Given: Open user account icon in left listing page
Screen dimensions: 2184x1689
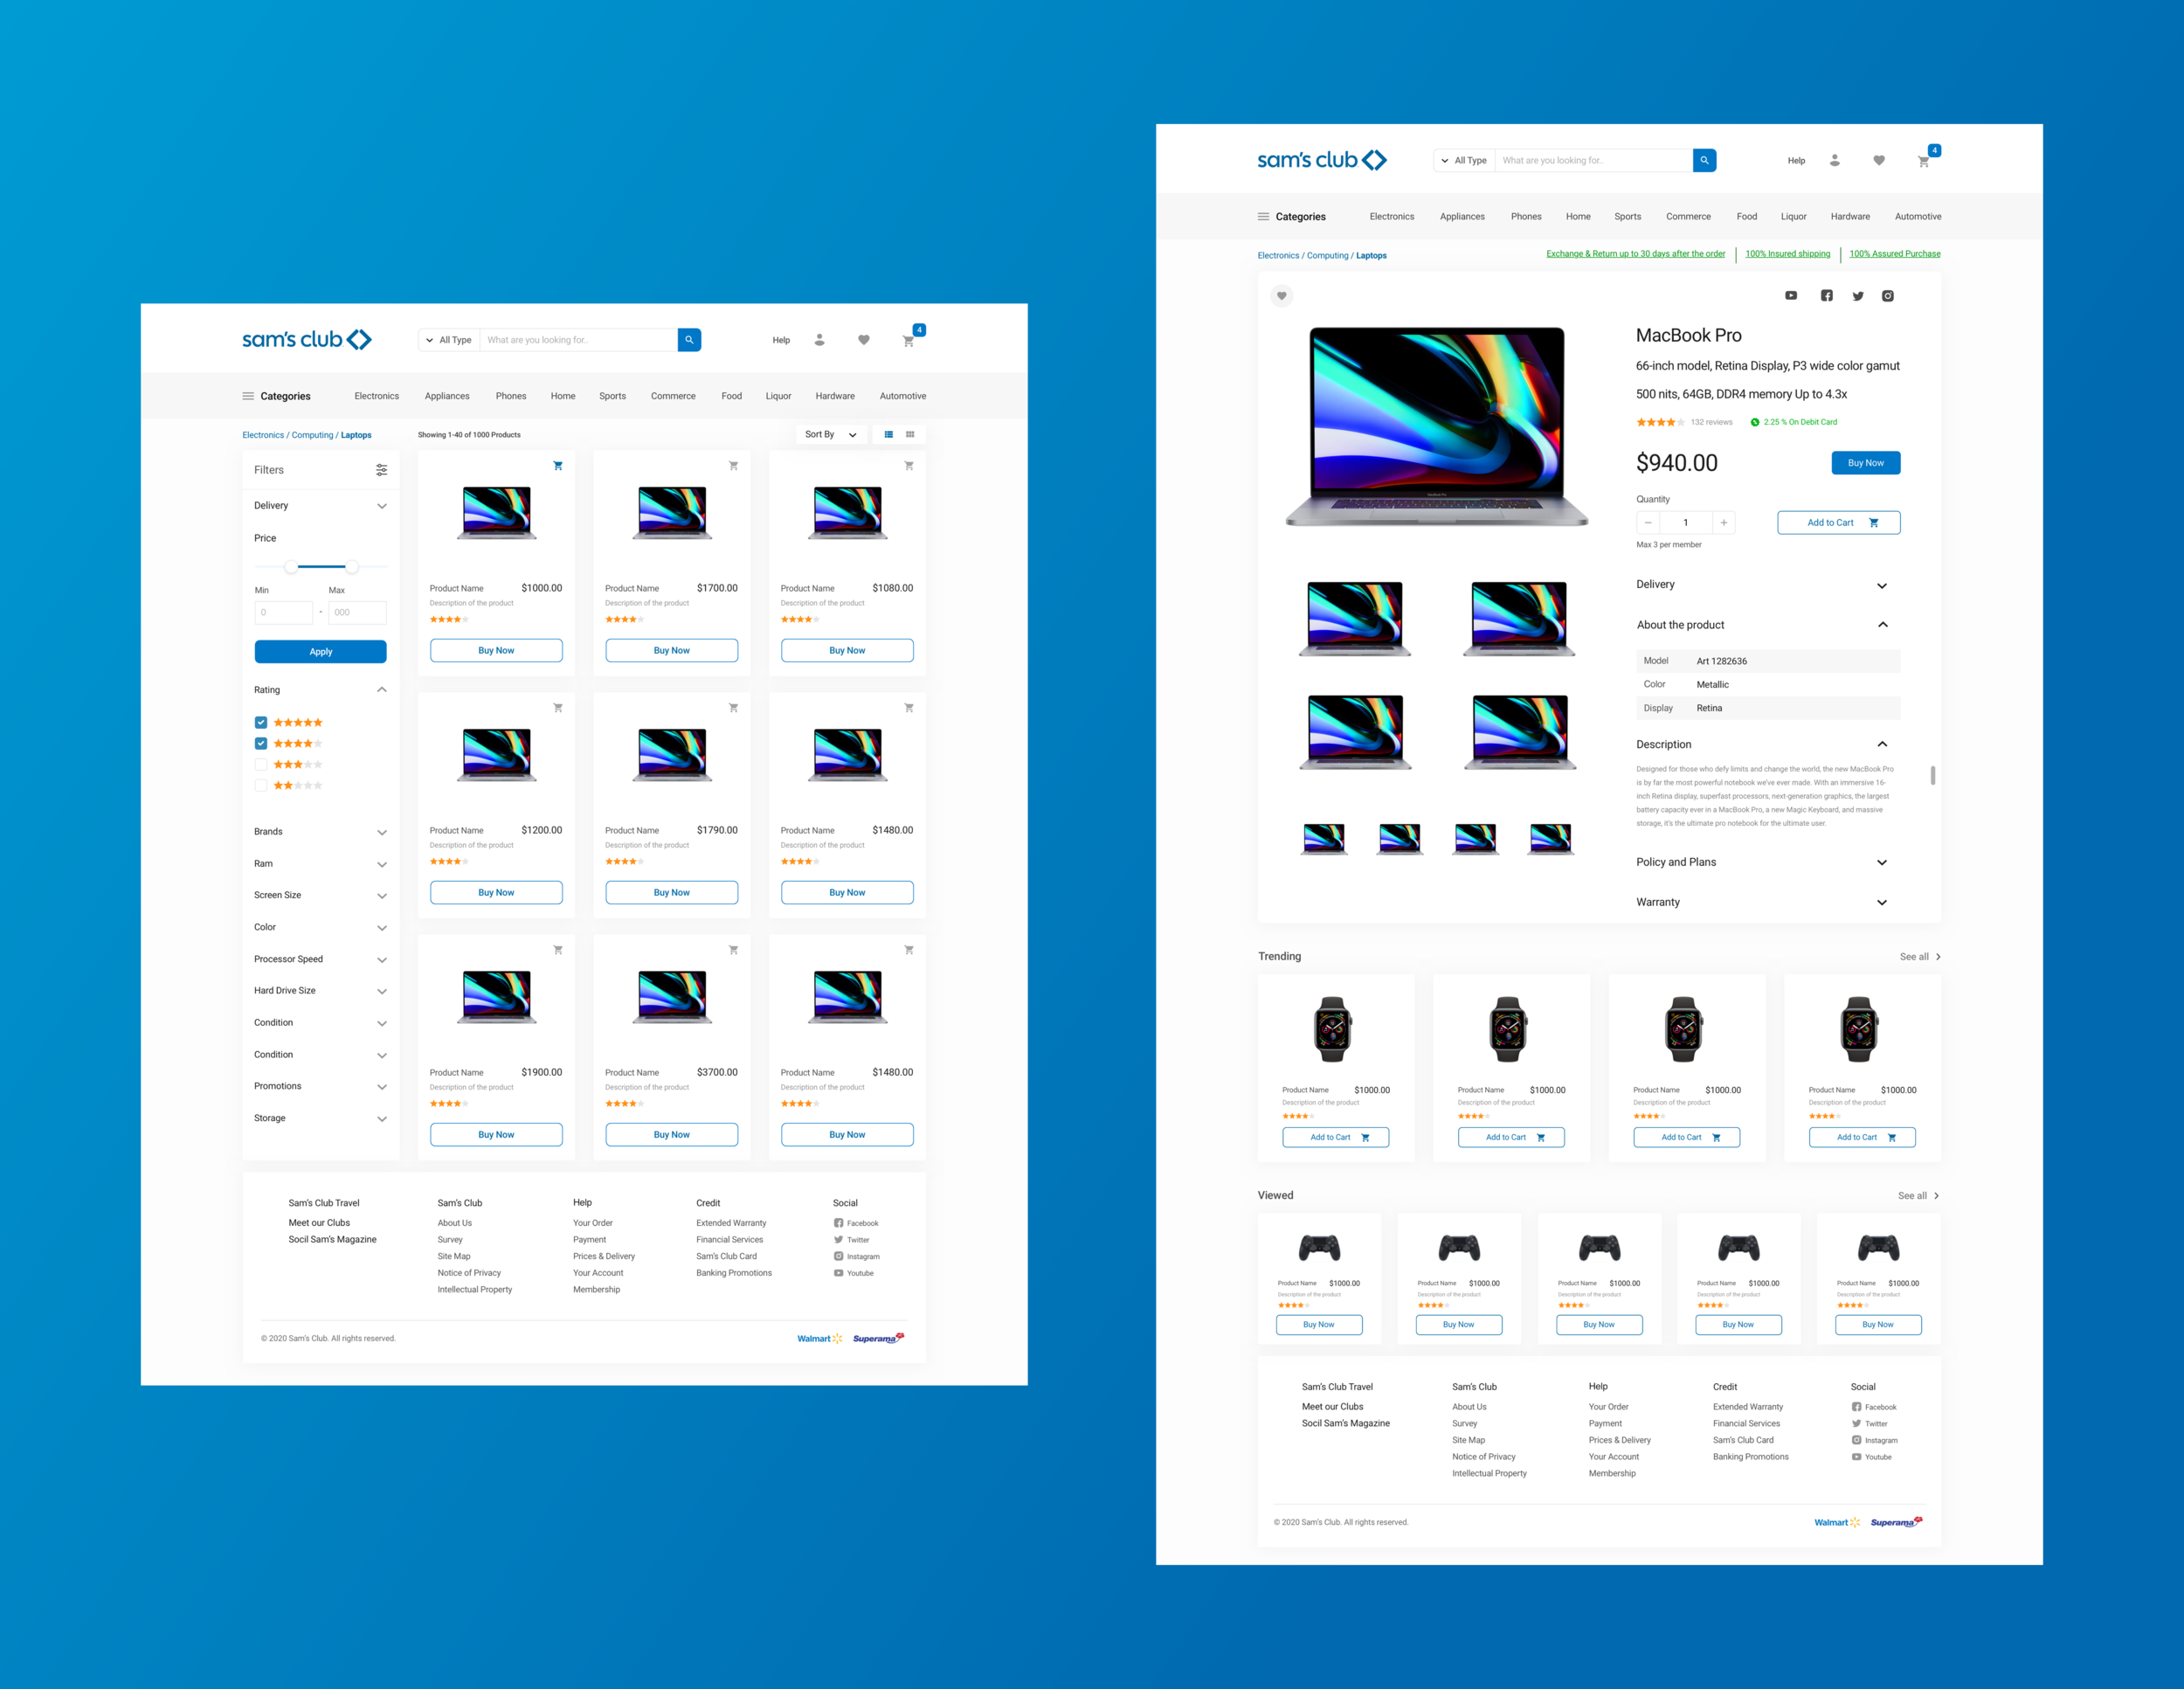Looking at the screenshot, I should [819, 340].
